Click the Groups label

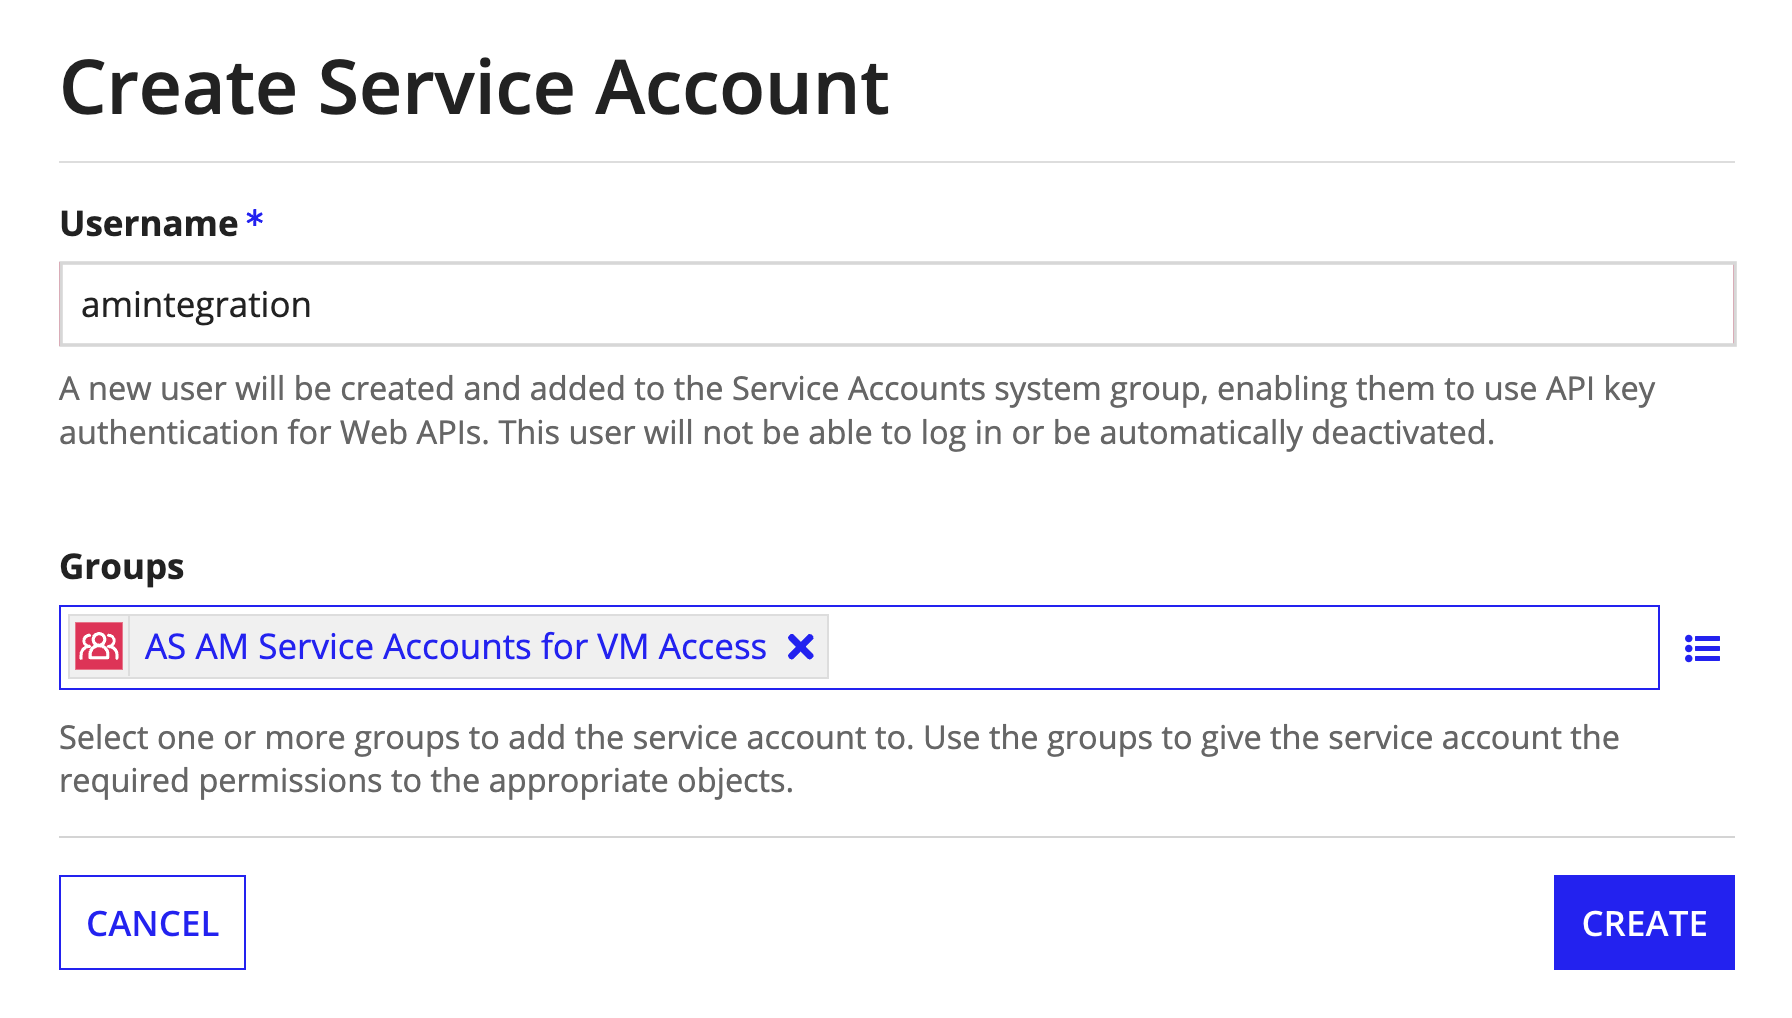[x=122, y=567]
